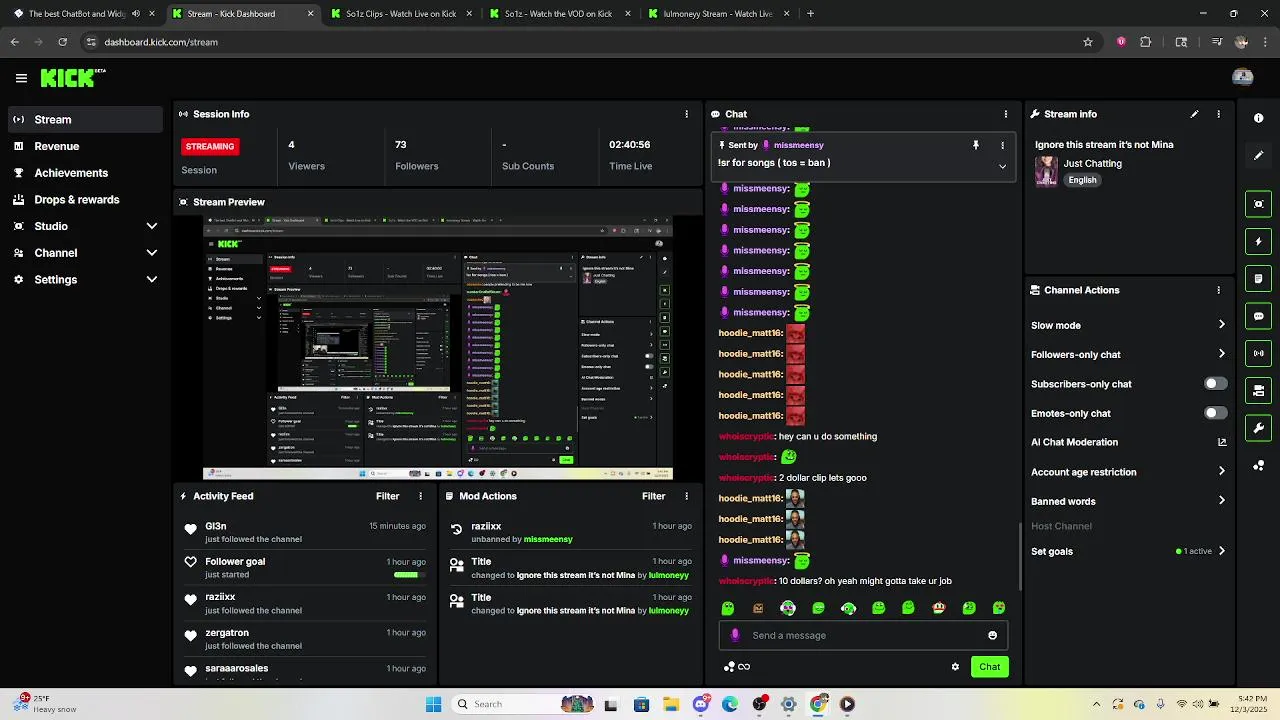1280x720 pixels.
Task: Toggle the chat bubble widget icon in right sidebar
Action: (1258, 316)
